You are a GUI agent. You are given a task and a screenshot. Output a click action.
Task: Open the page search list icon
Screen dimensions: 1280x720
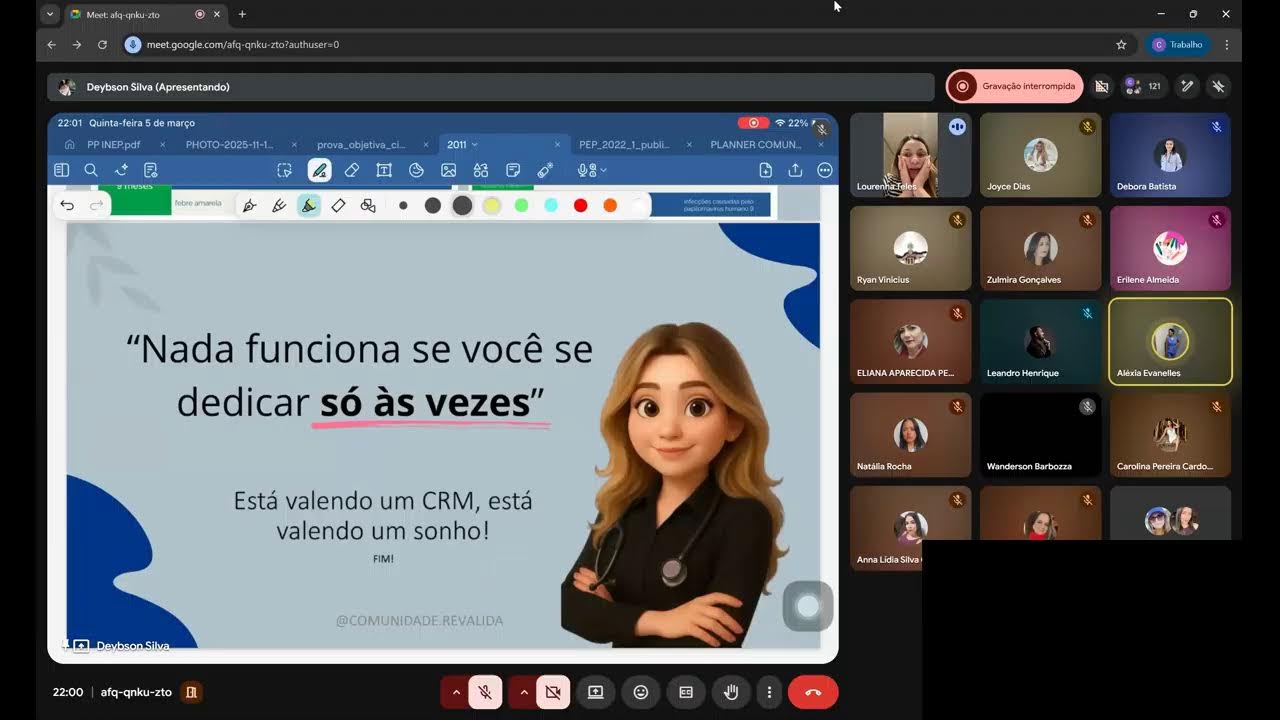coord(151,171)
